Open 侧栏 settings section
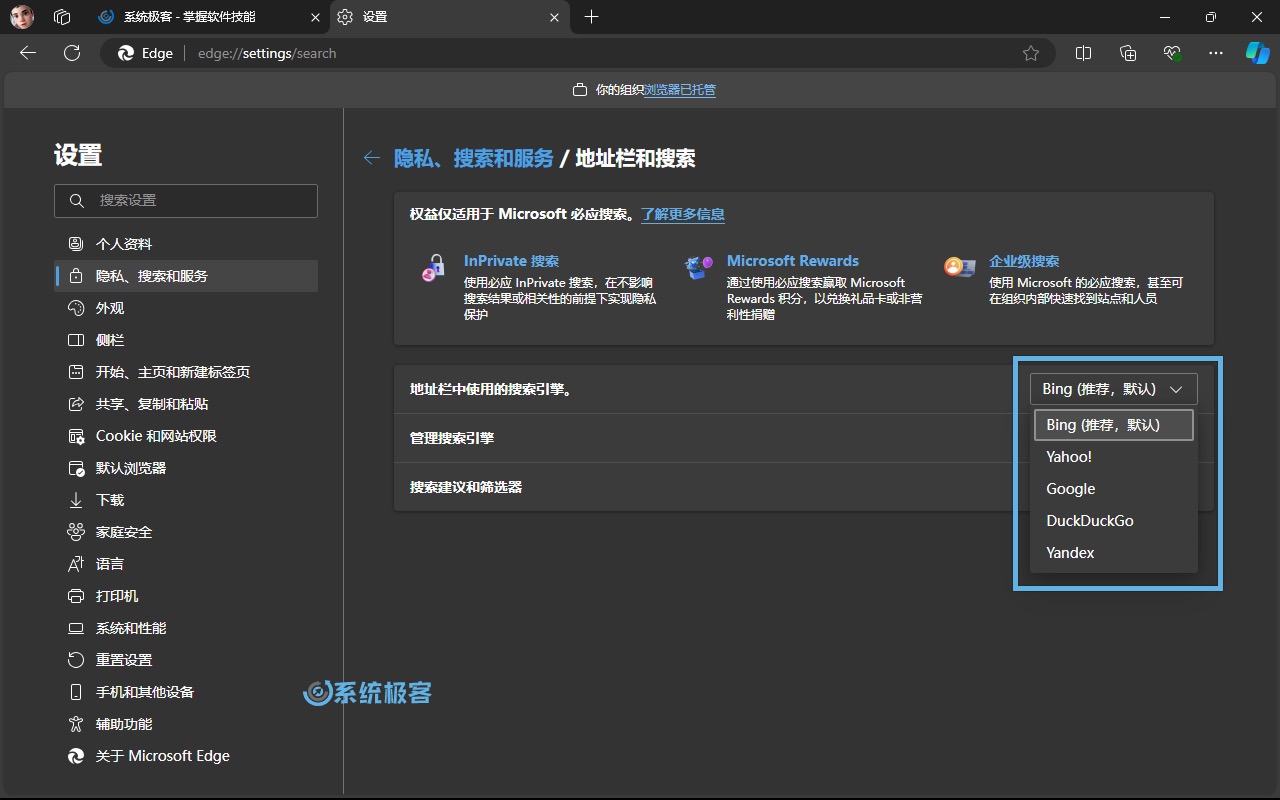The width and height of the screenshot is (1280, 800). click(186, 340)
